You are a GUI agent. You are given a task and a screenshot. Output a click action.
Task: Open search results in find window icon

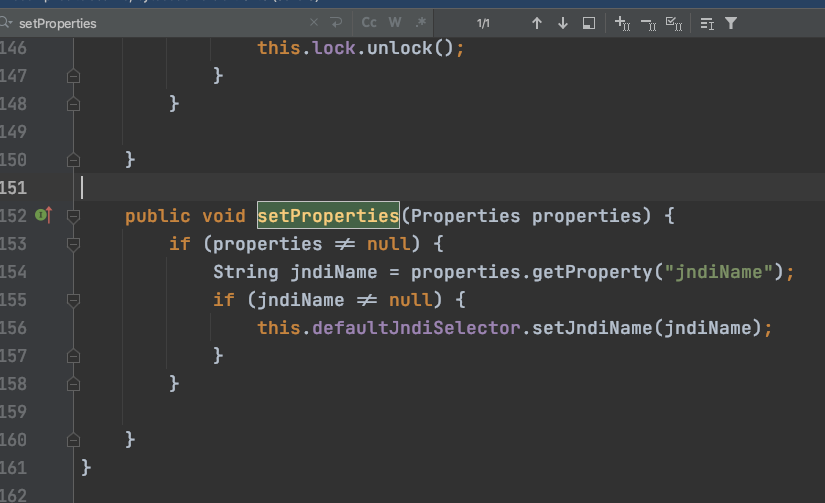tap(589, 23)
